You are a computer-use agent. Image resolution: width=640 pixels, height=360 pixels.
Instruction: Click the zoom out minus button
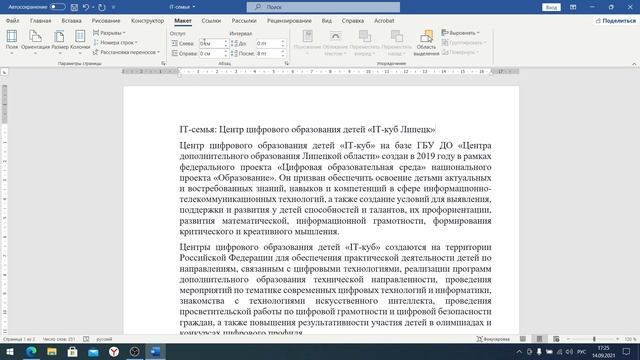click(x=568, y=339)
